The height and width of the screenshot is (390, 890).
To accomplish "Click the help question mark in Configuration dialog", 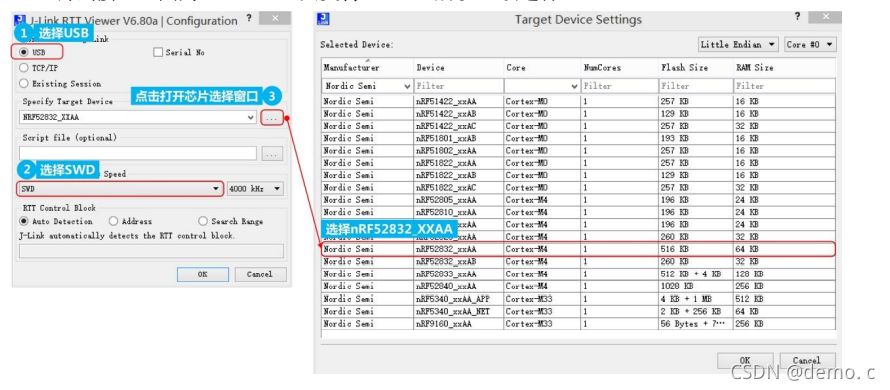I will (249, 18).
